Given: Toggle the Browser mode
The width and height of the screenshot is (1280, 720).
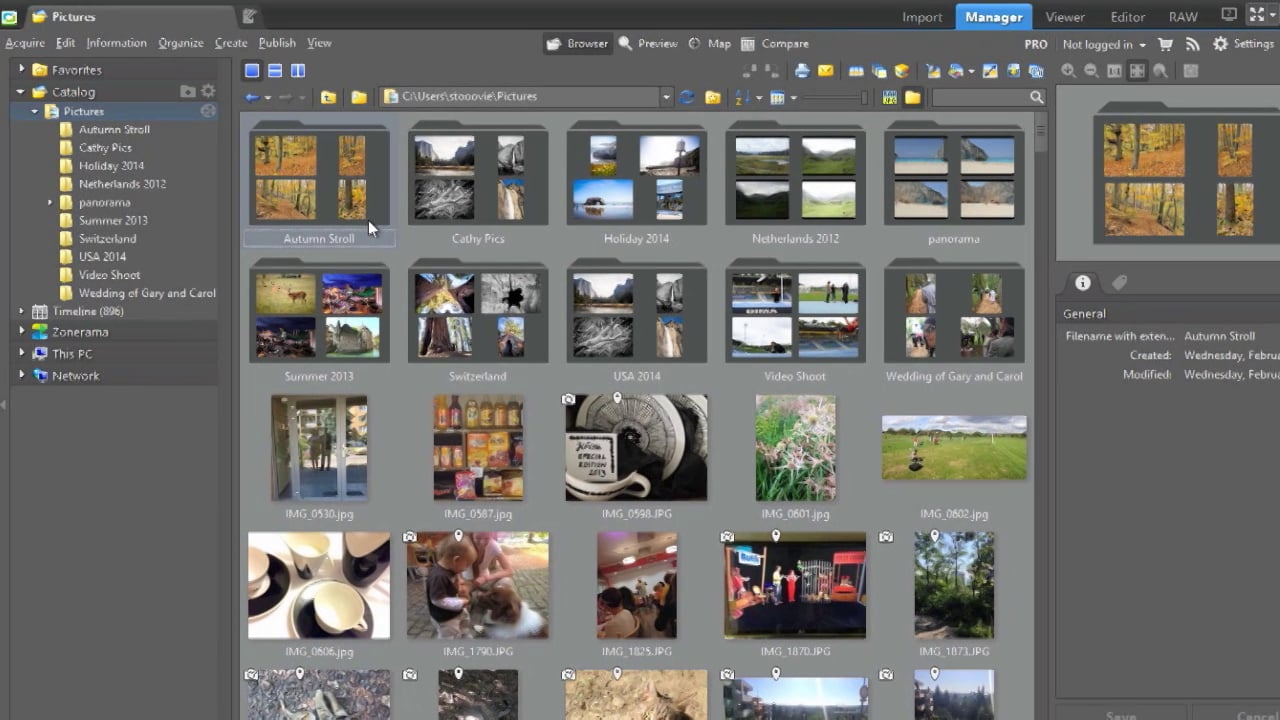Looking at the screenshot, I should pos(577,44).
